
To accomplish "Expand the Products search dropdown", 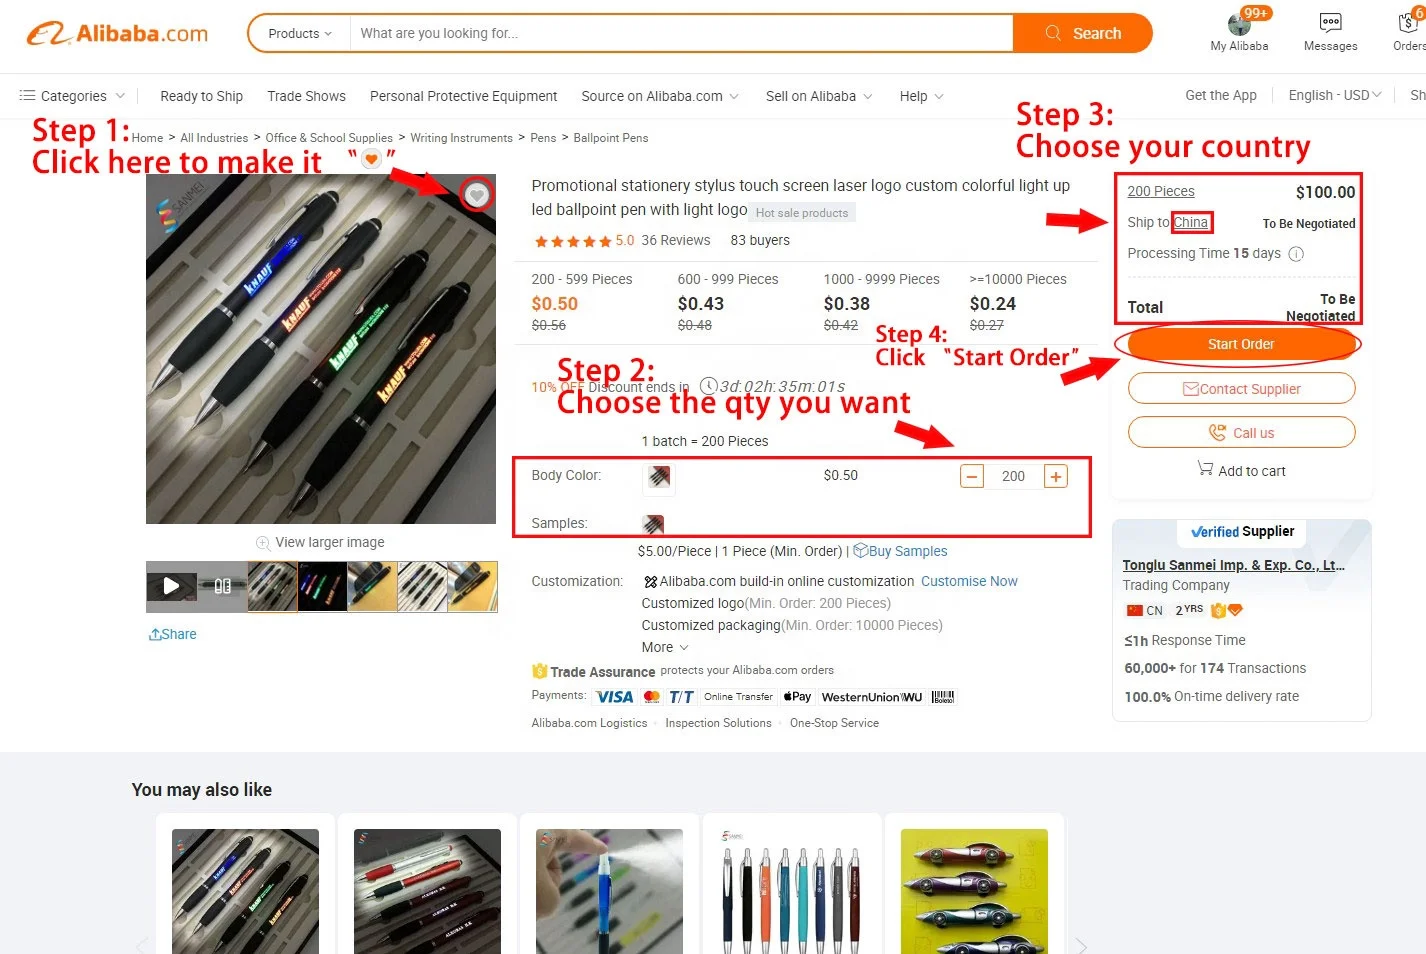I will [x=299, y=33].
